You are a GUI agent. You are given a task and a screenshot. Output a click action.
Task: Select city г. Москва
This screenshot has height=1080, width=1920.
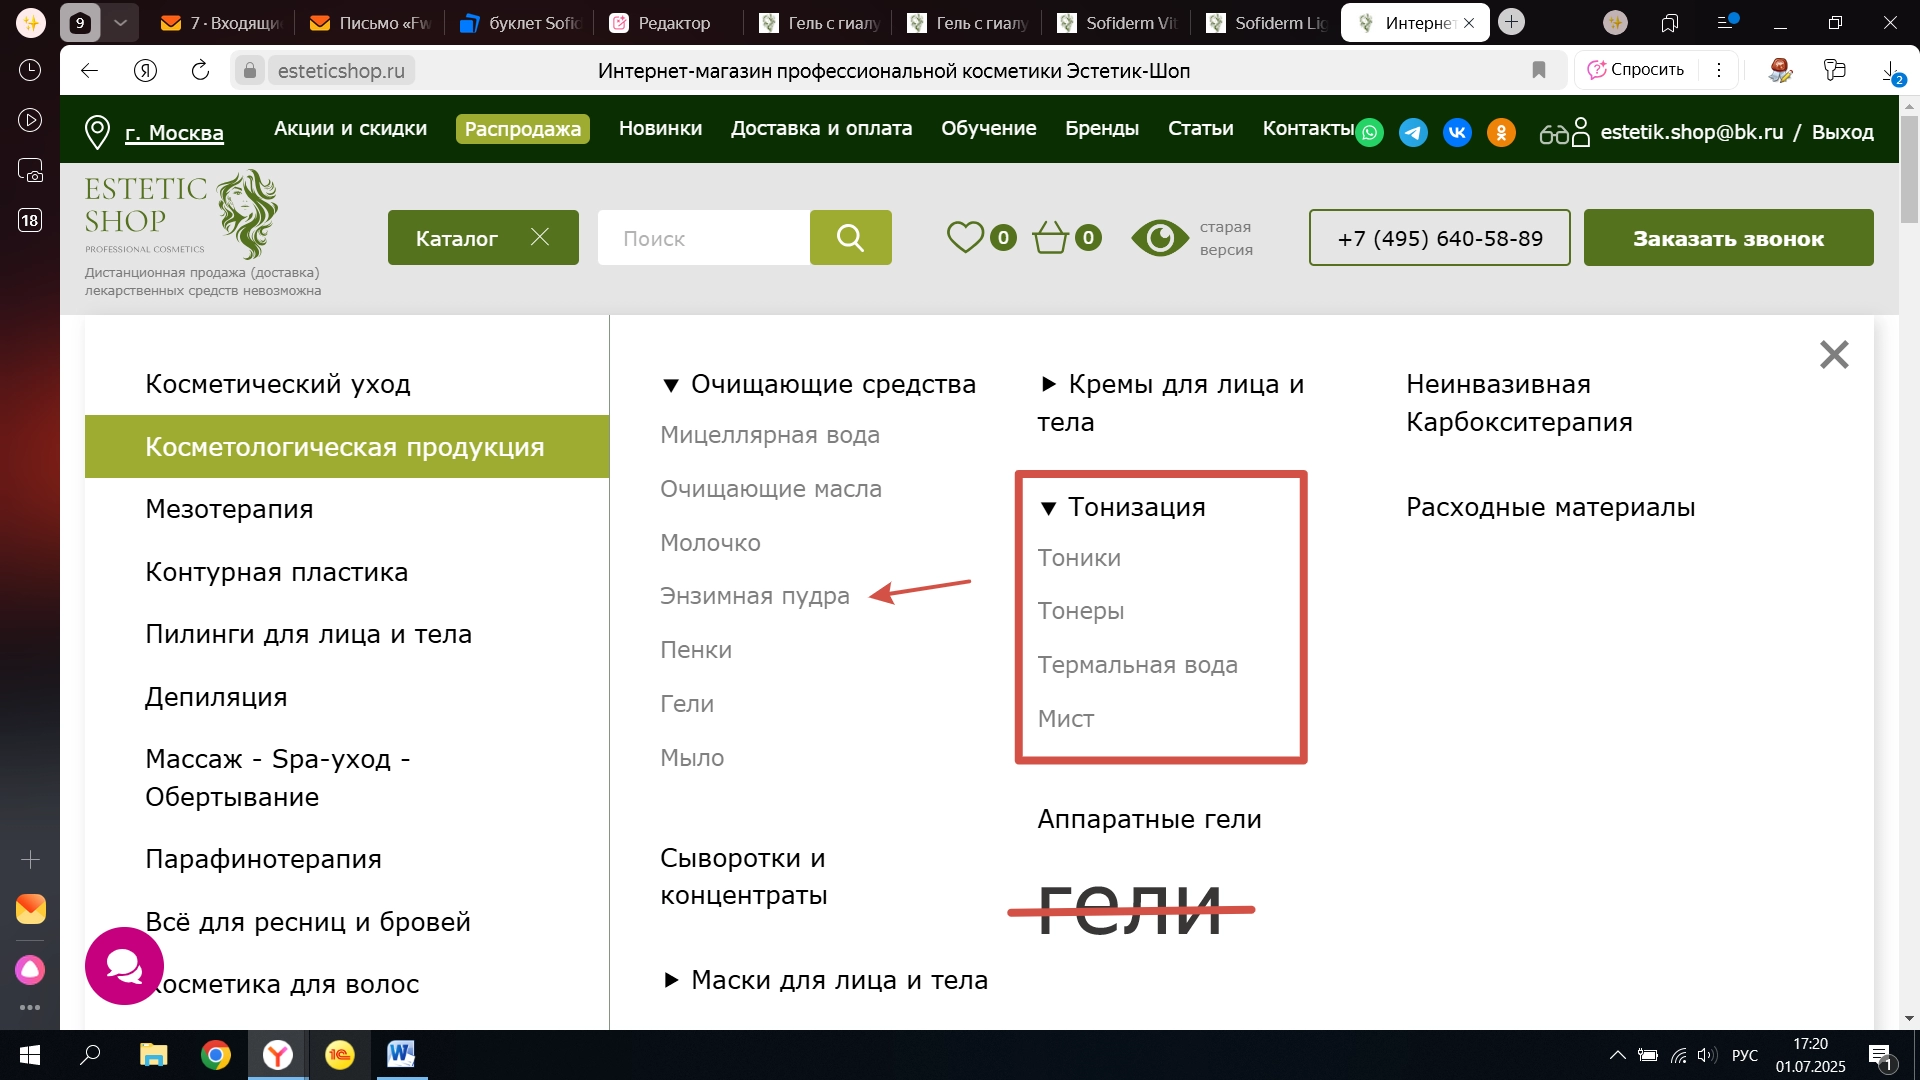pyautogui.click(x=174, y=133)
